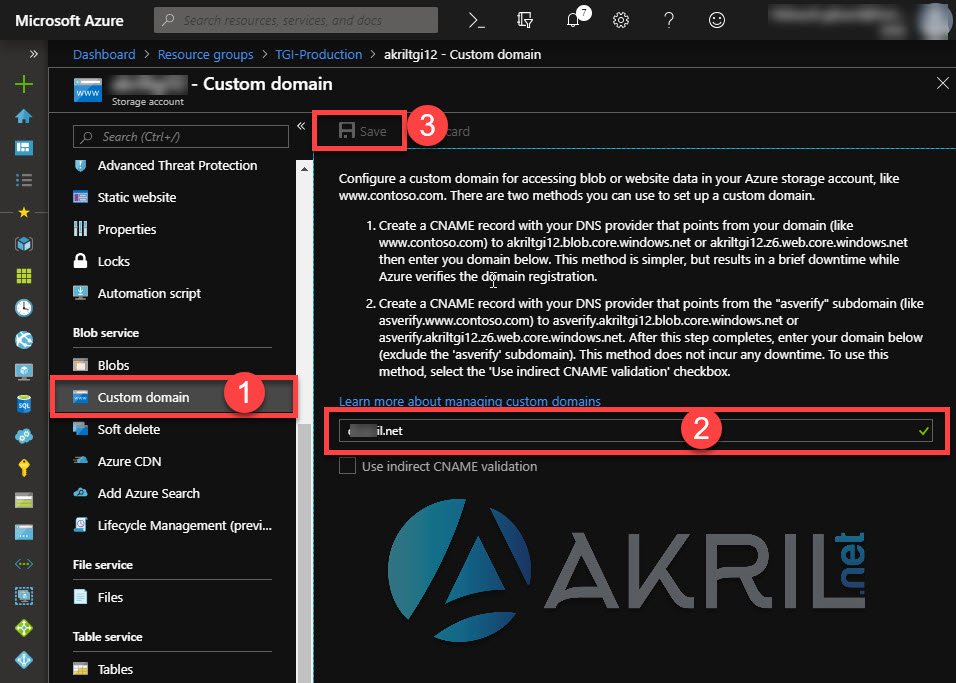Open Static website menu item
956x683 pixels.
coord(124,197)
